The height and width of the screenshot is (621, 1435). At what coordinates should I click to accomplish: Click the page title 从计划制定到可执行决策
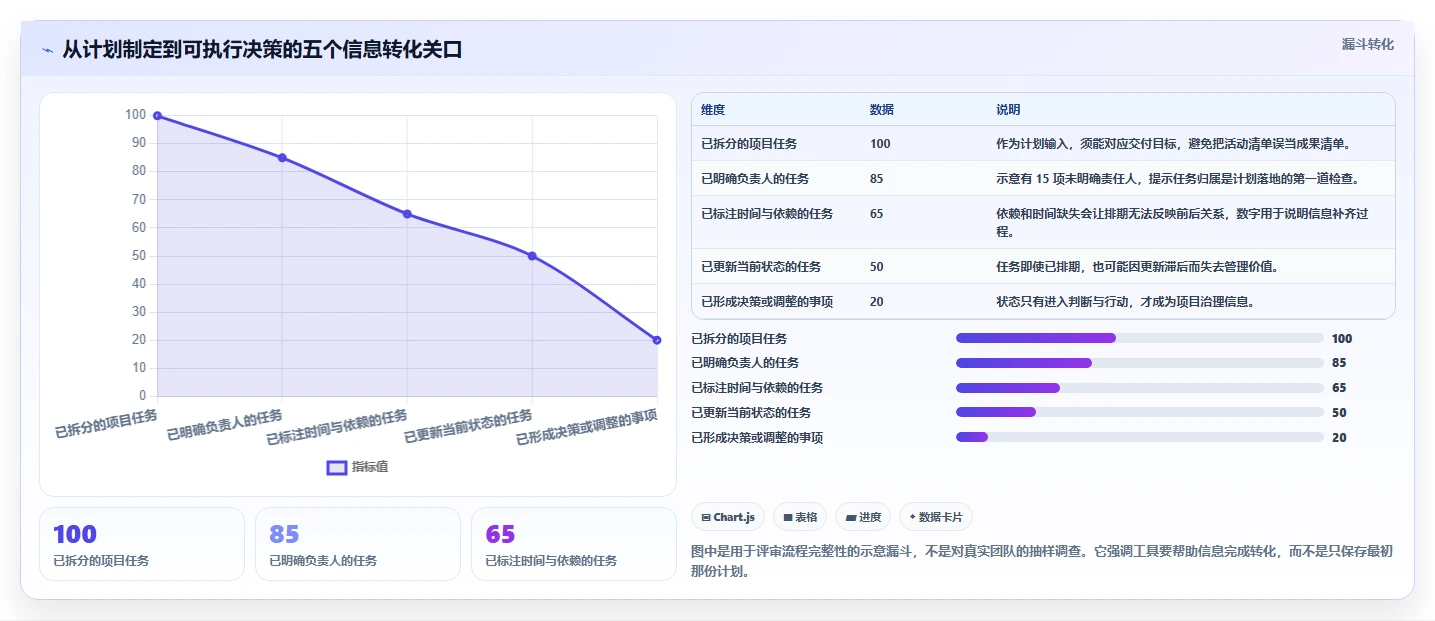click(x=262, y=50)
